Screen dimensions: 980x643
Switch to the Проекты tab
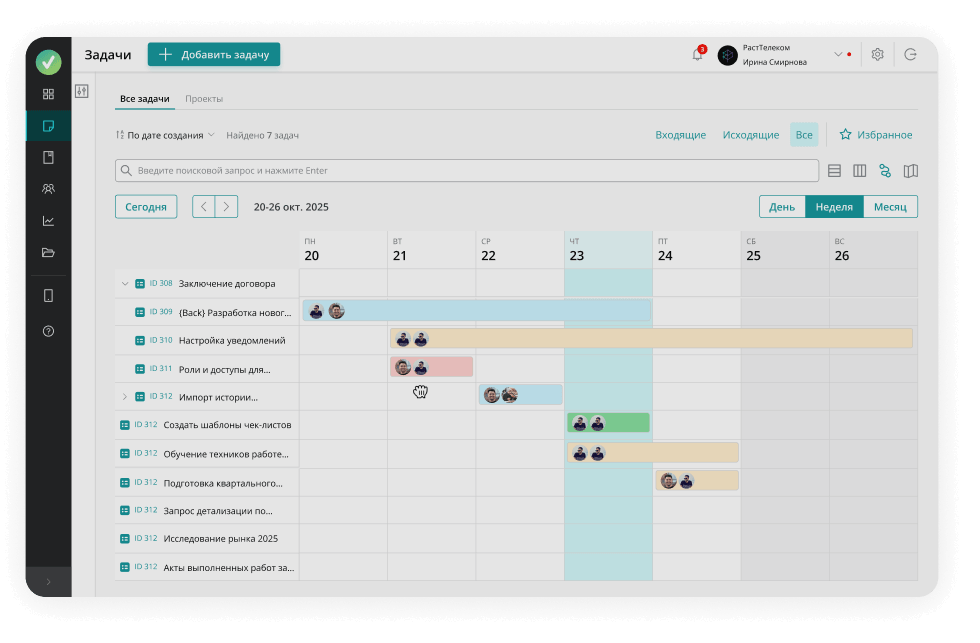[204, 99]
